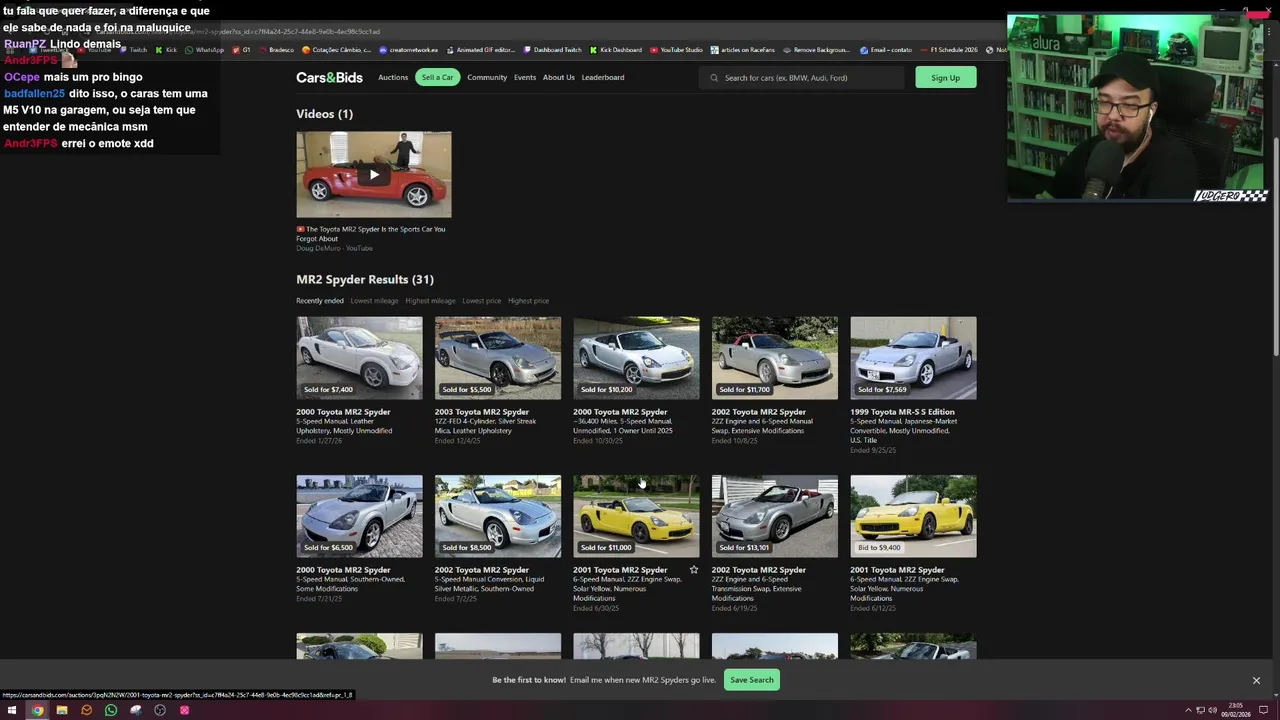This screenshot has width=1280, height=720.
Task: Open the YouTube Studio bookmark
Action: tap(677, 50)
